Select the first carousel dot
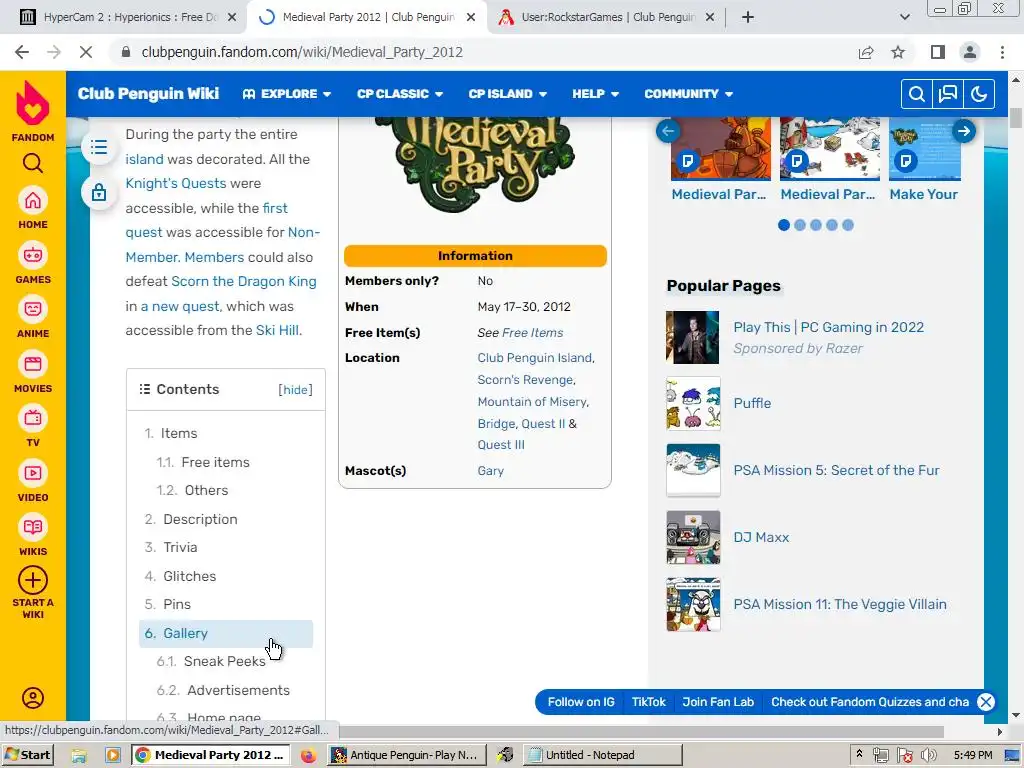This screenshot has height=768, width=1024. 784,225
